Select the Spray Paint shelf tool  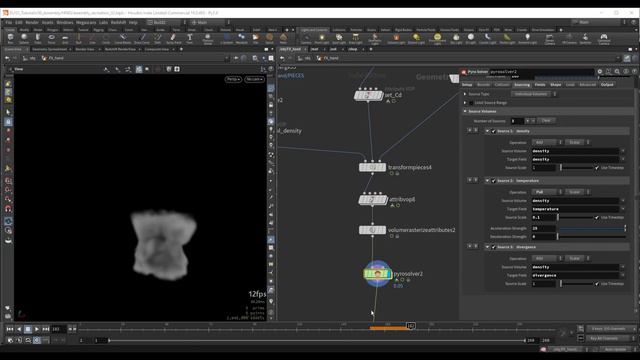pos(173,39)
